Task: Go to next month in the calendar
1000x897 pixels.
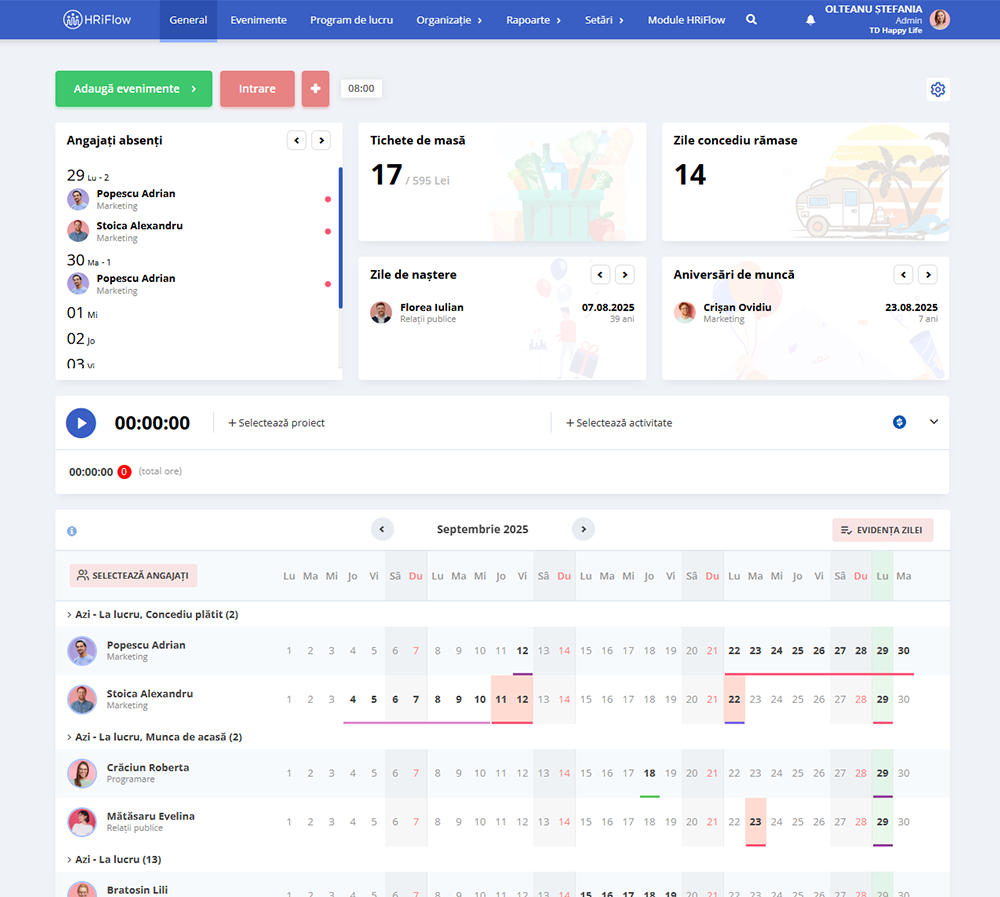Action: pos(583,529)
